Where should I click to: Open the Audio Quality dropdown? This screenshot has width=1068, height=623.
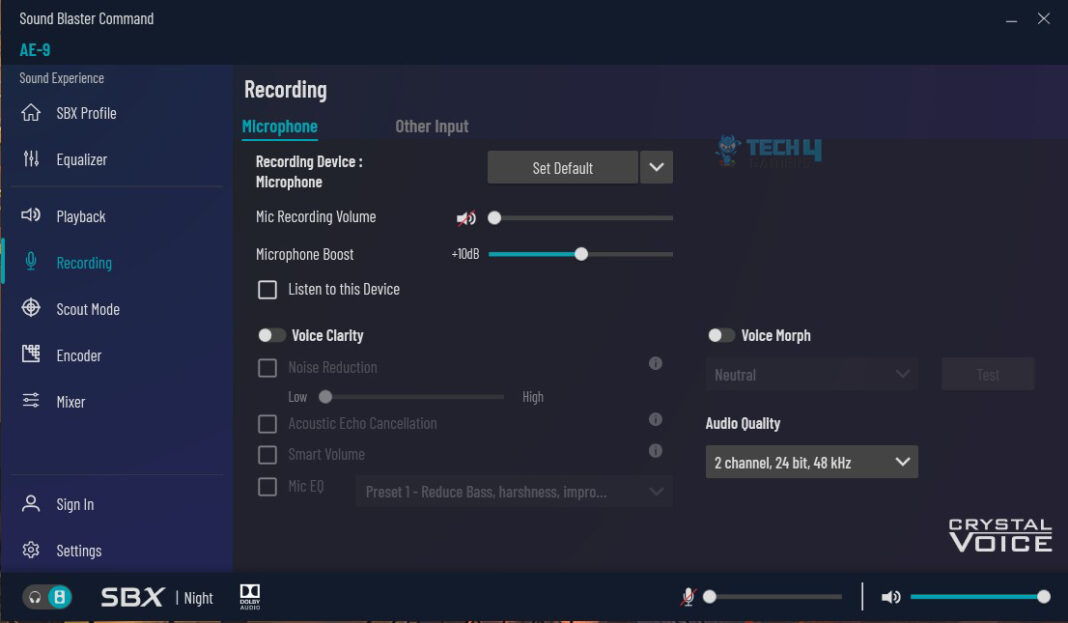[811, 461]
